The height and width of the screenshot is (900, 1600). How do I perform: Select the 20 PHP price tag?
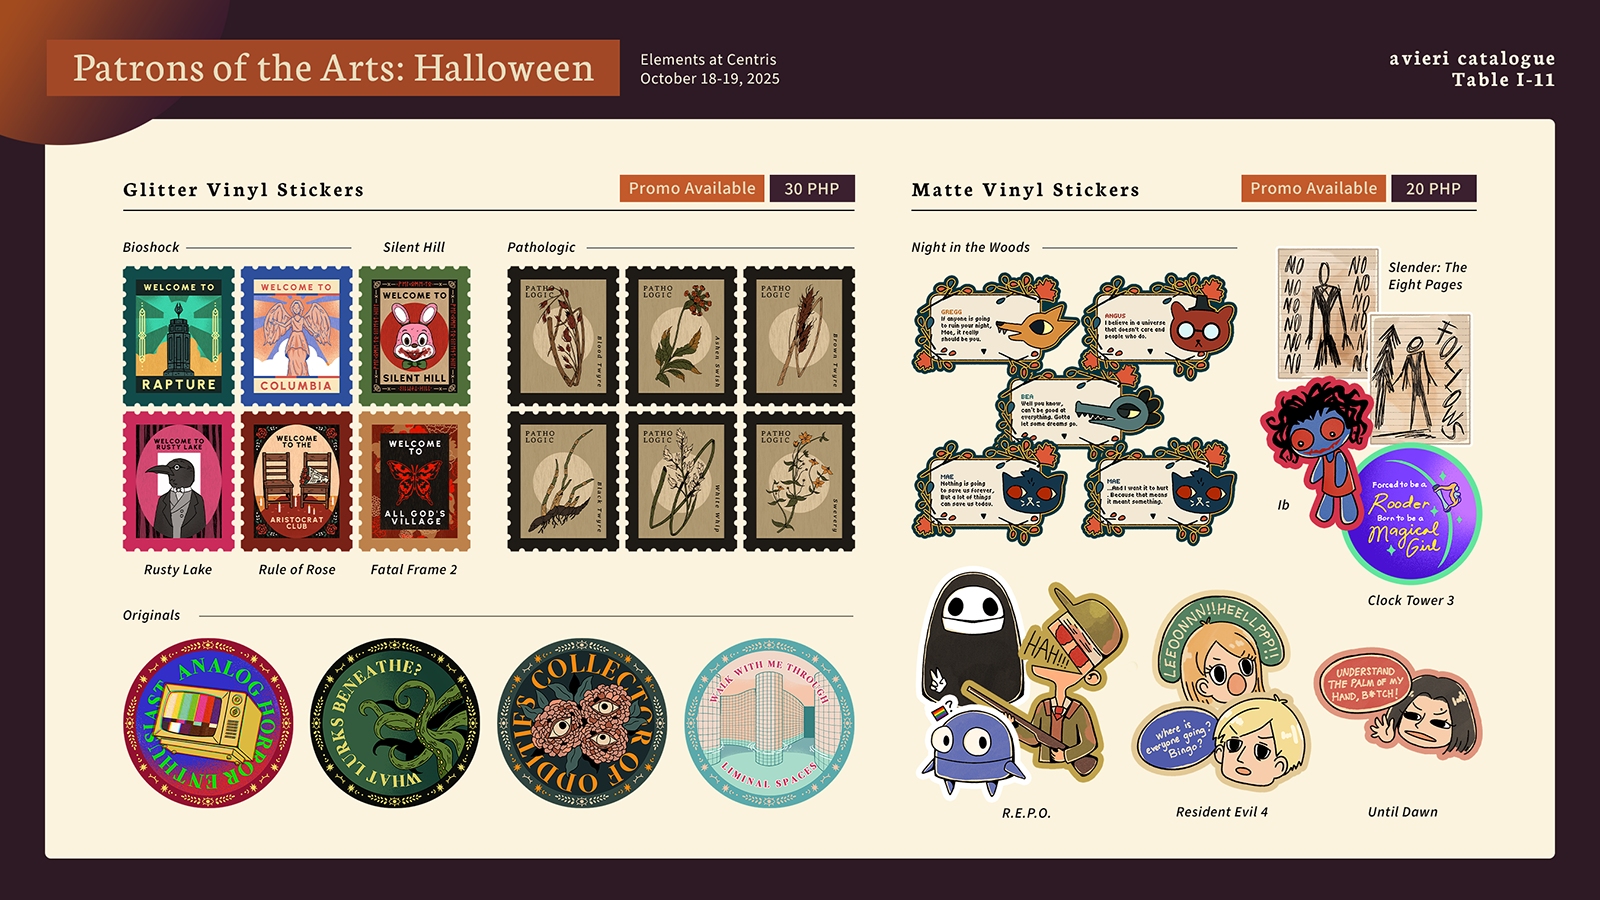[x=1433, y=188]
